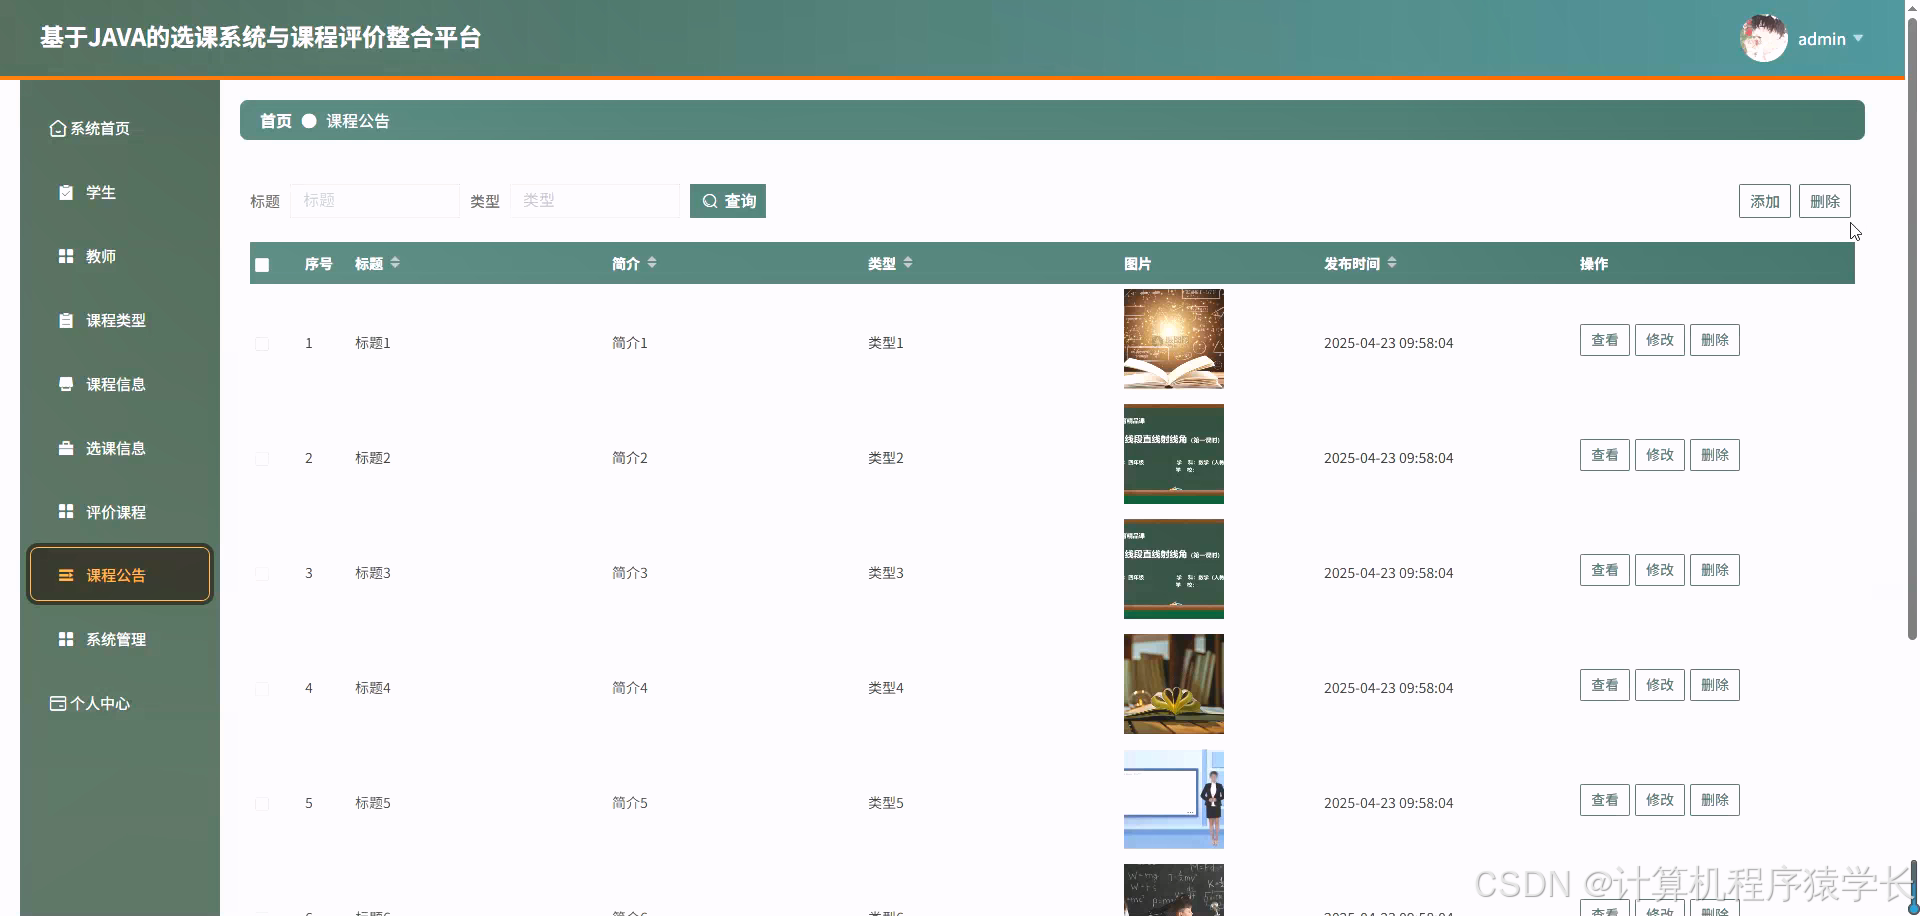1920x916 pixels.
Task: Click the 发布时间 of row 标题5
Action: [1388, 803]
